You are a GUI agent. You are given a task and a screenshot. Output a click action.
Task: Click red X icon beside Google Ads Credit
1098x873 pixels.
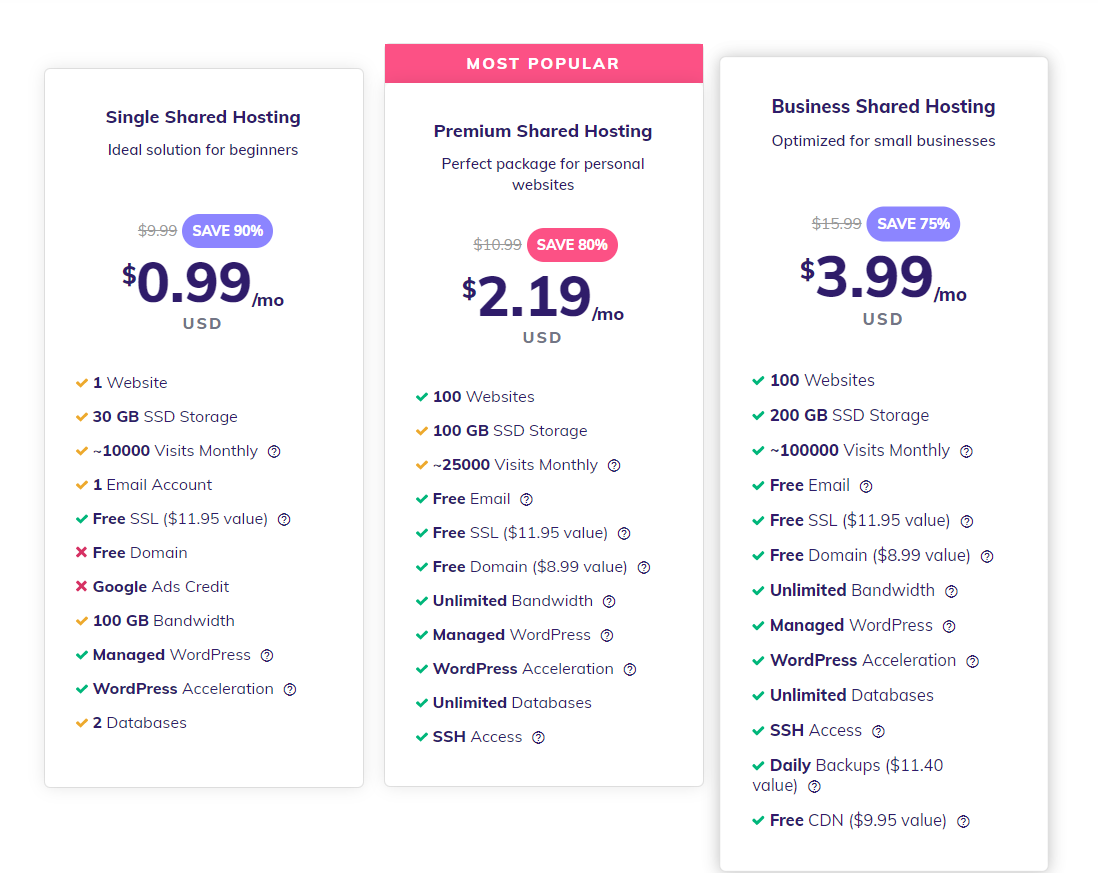click(81, 586)
